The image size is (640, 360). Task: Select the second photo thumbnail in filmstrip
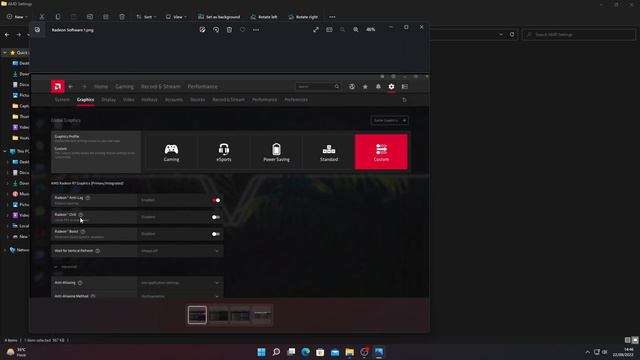[x=219, y=315]
